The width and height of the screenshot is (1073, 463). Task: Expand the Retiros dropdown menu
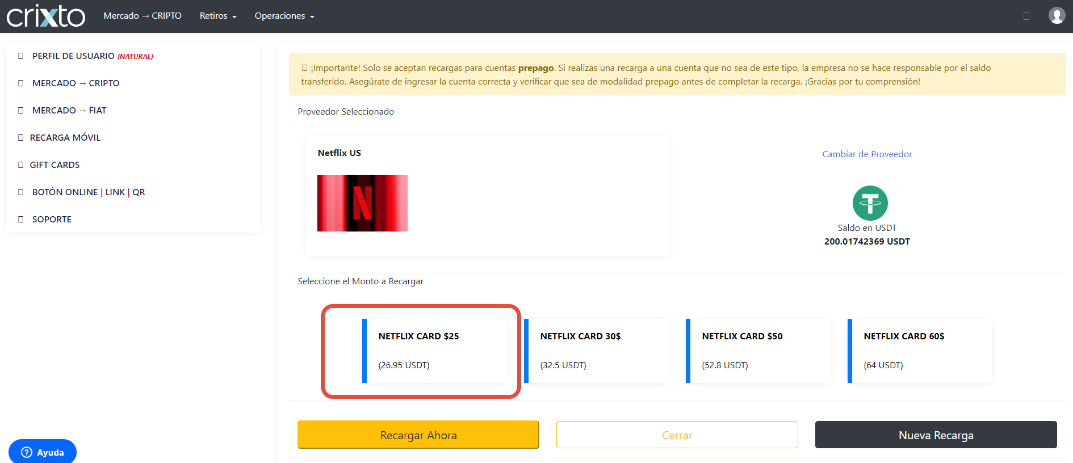[218, 16]
